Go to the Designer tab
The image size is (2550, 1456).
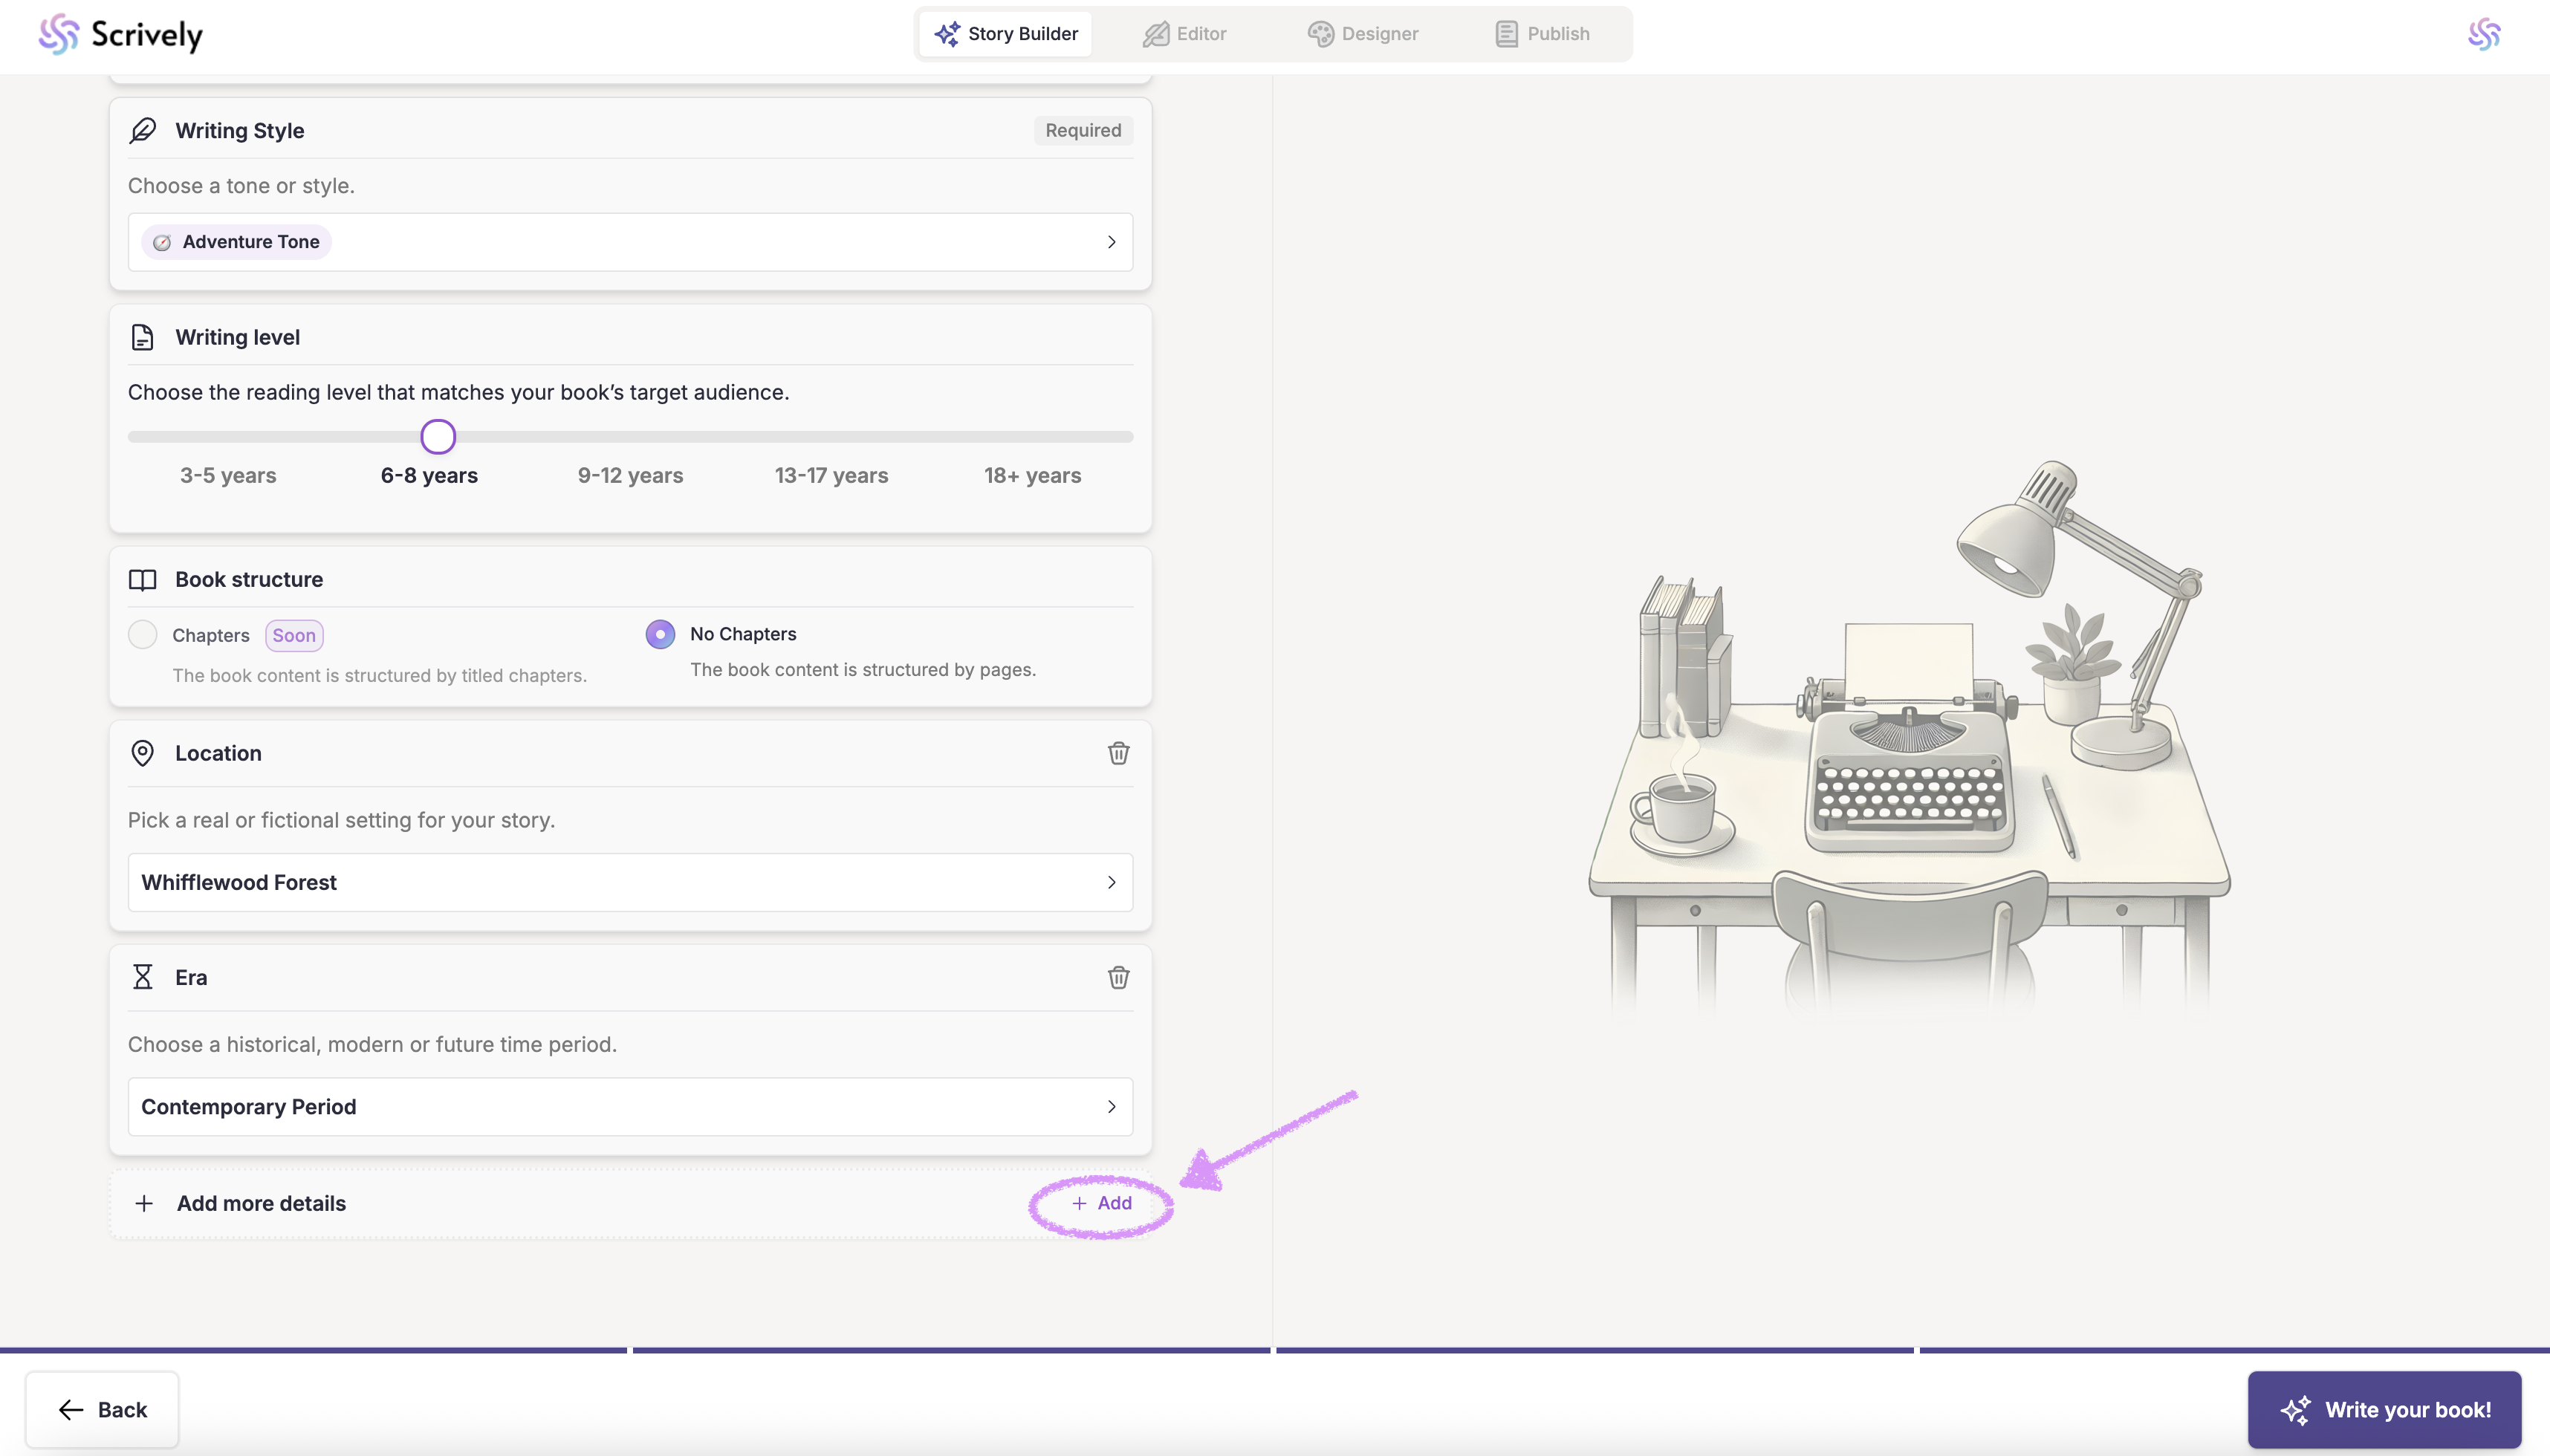pos(1363,34)
